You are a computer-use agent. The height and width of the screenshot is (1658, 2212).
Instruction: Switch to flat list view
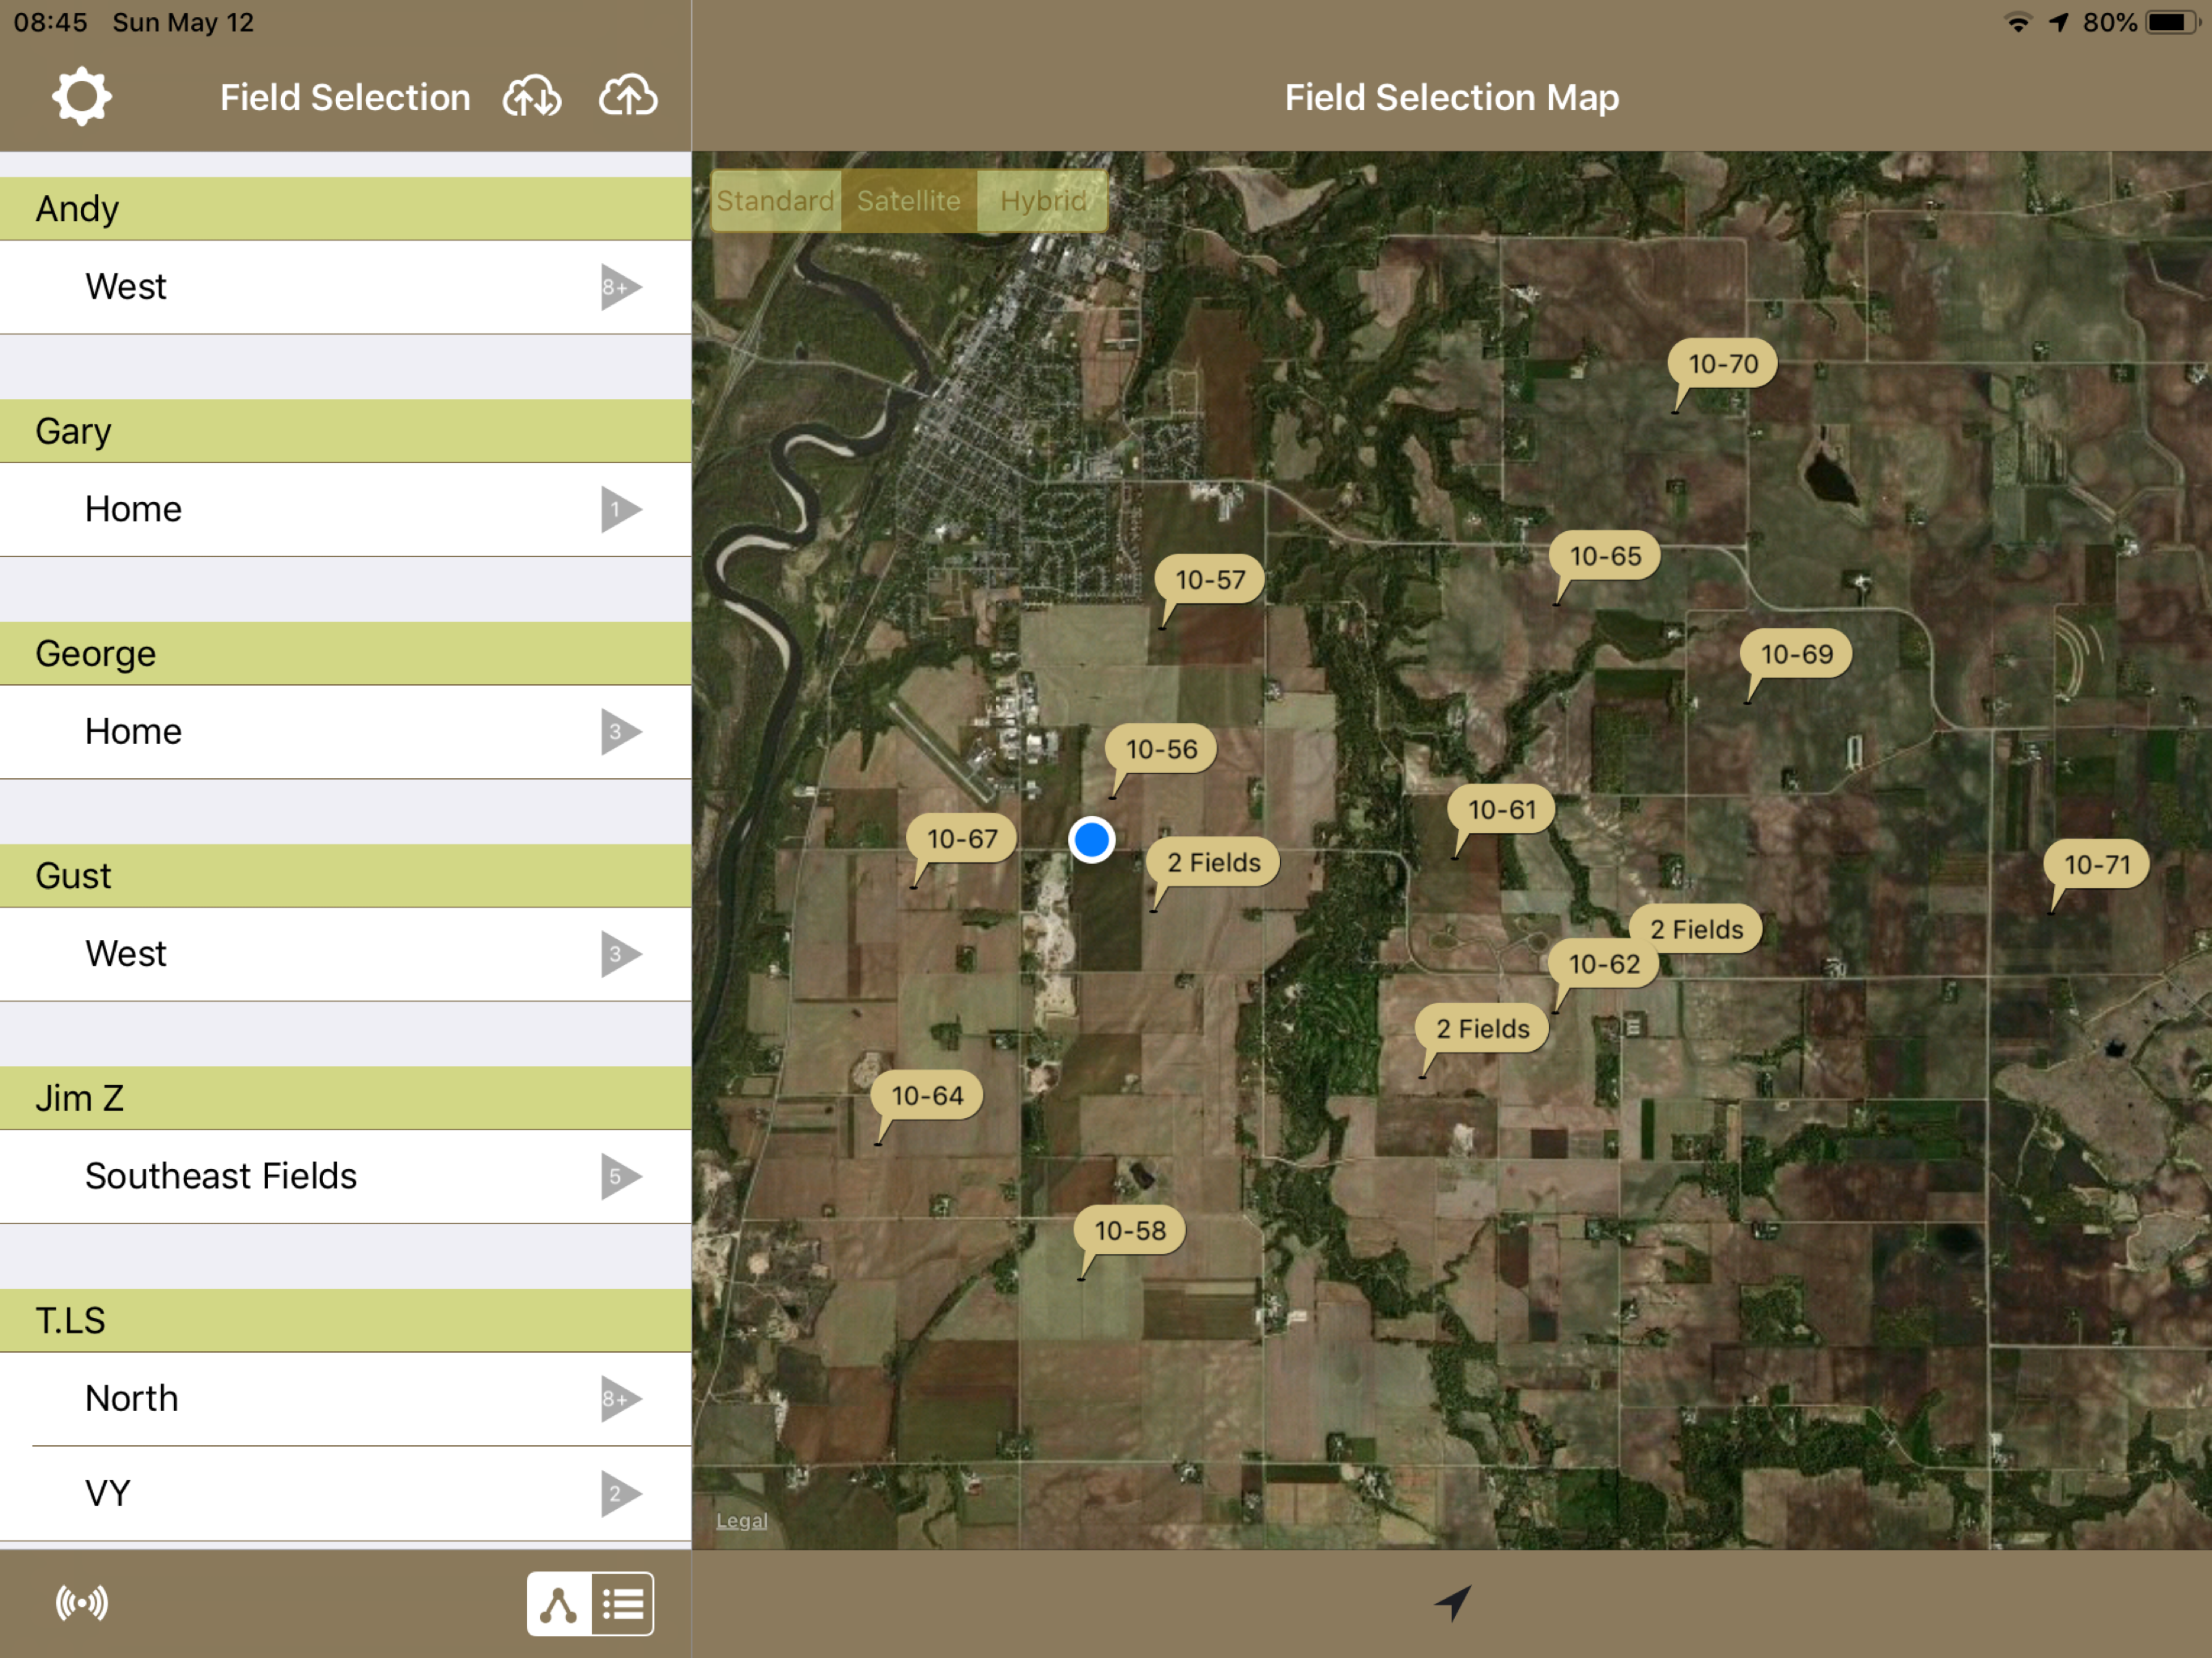(622, 1604)
